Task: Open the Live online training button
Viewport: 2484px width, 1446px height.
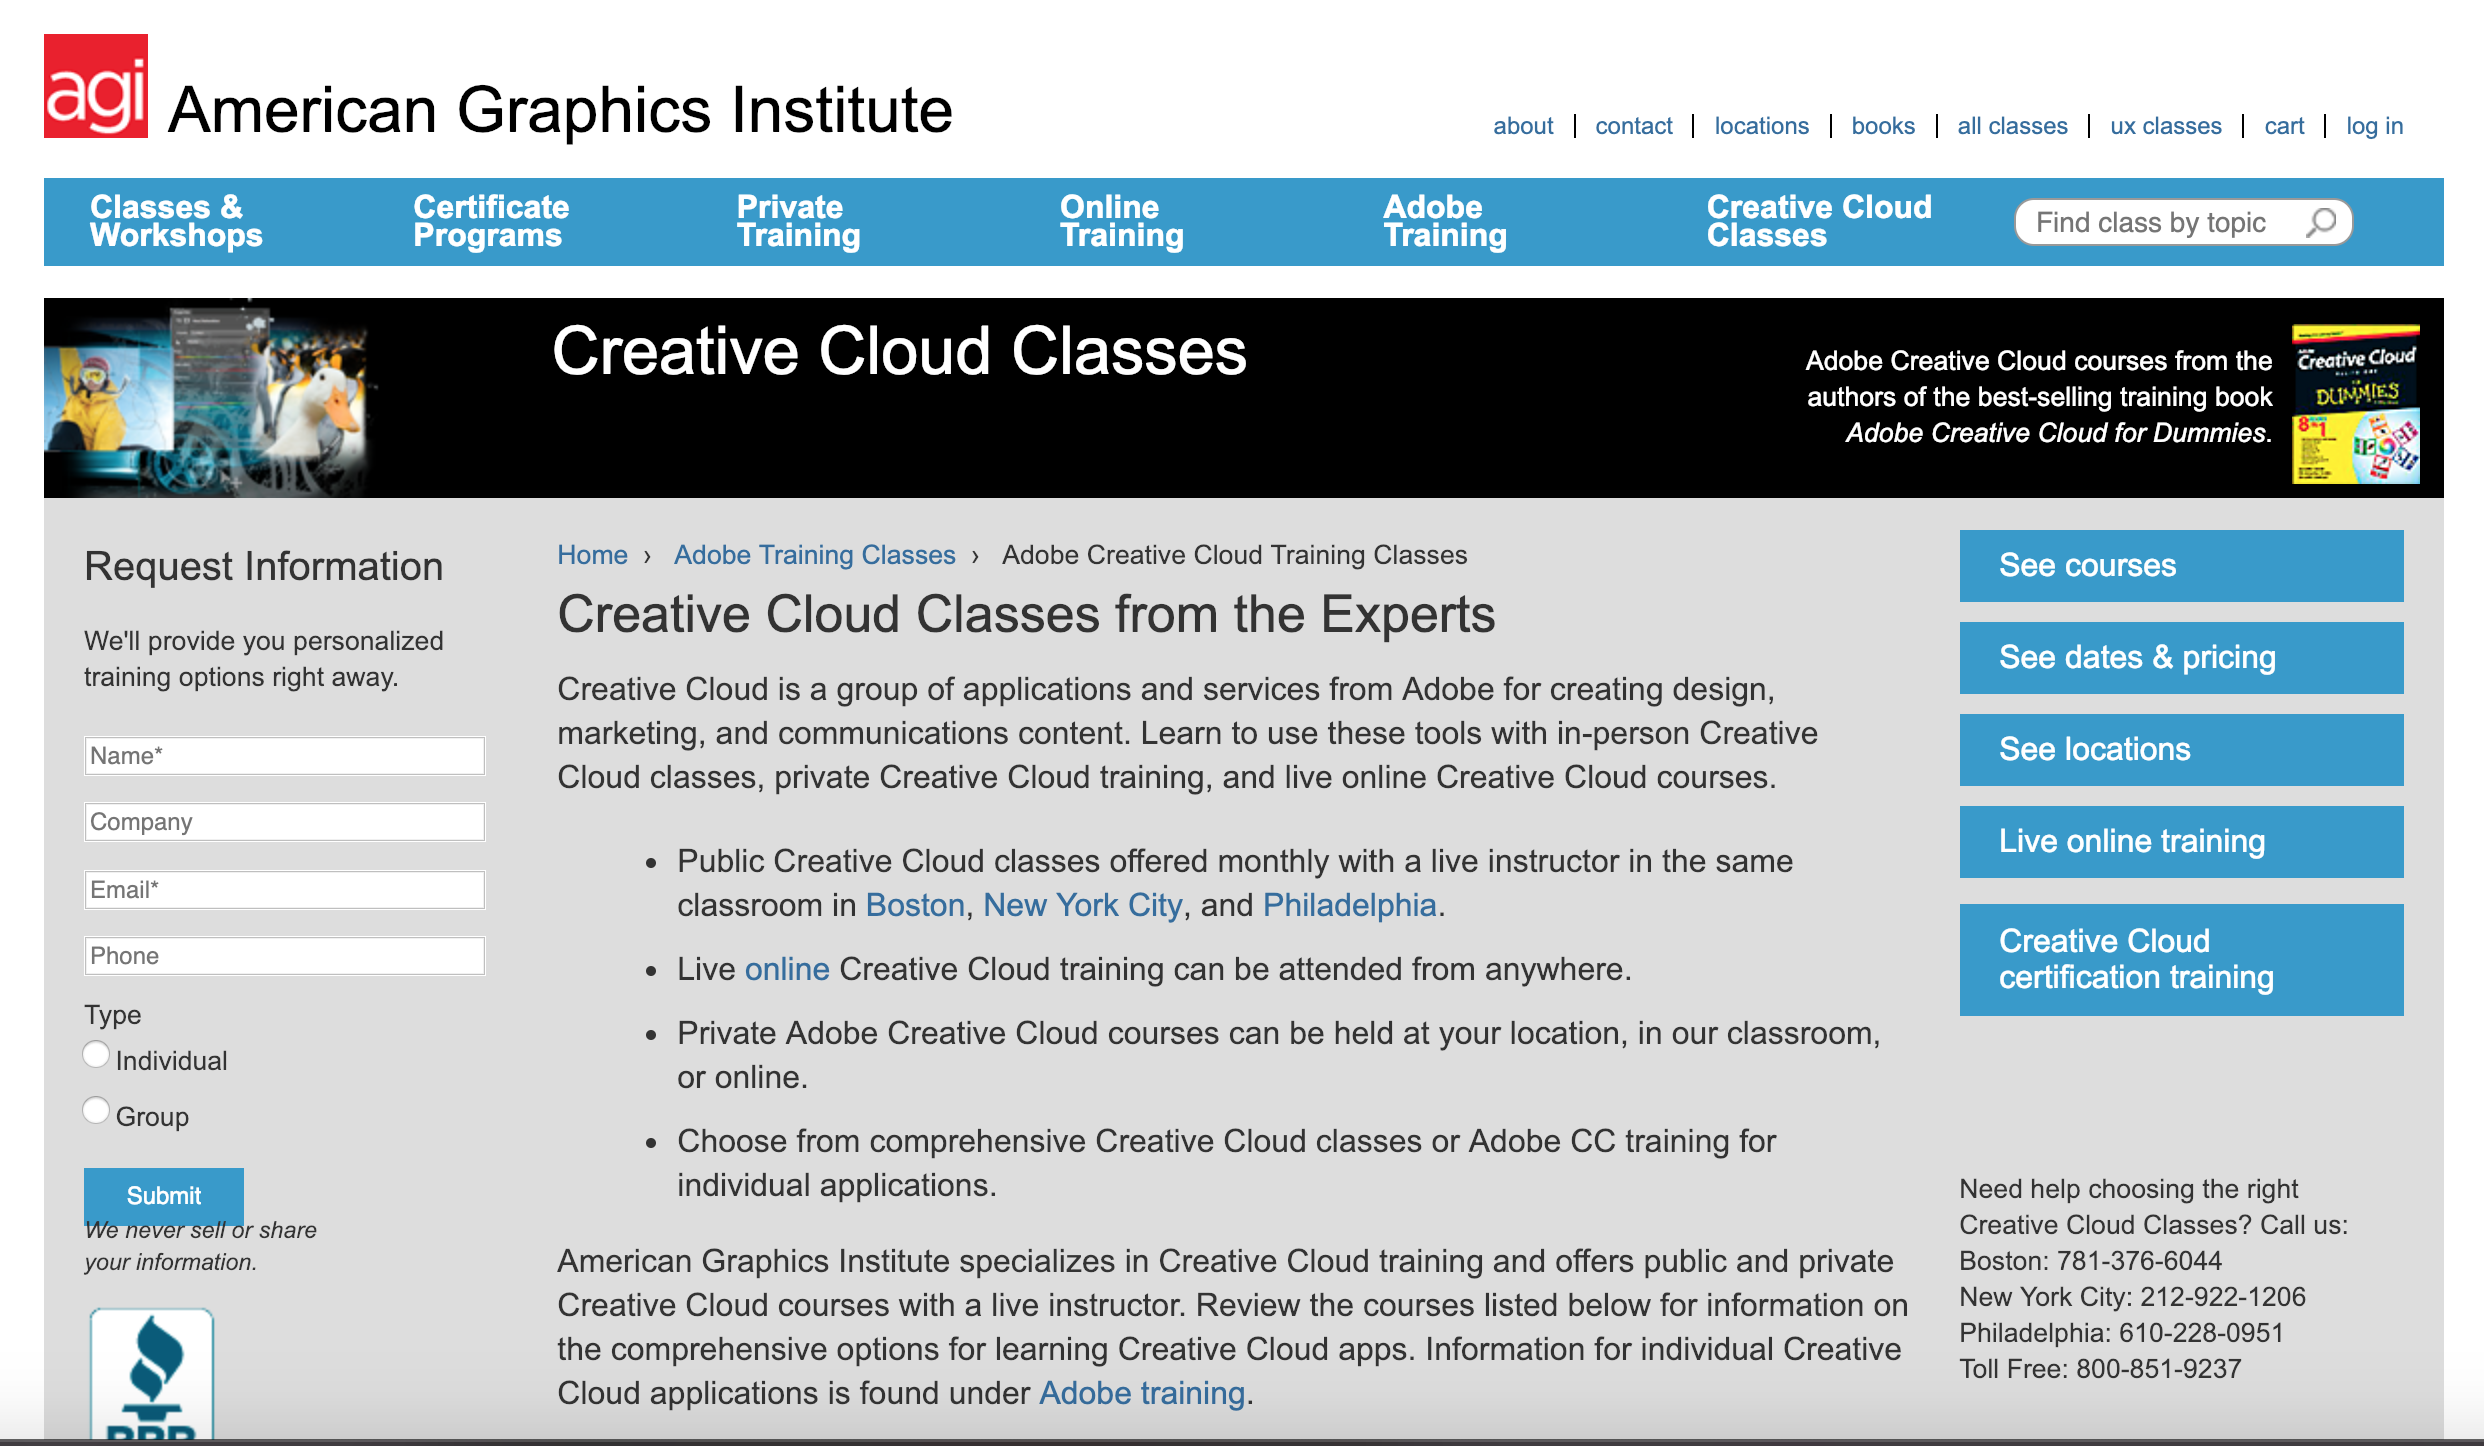Action: point(2181,842)
